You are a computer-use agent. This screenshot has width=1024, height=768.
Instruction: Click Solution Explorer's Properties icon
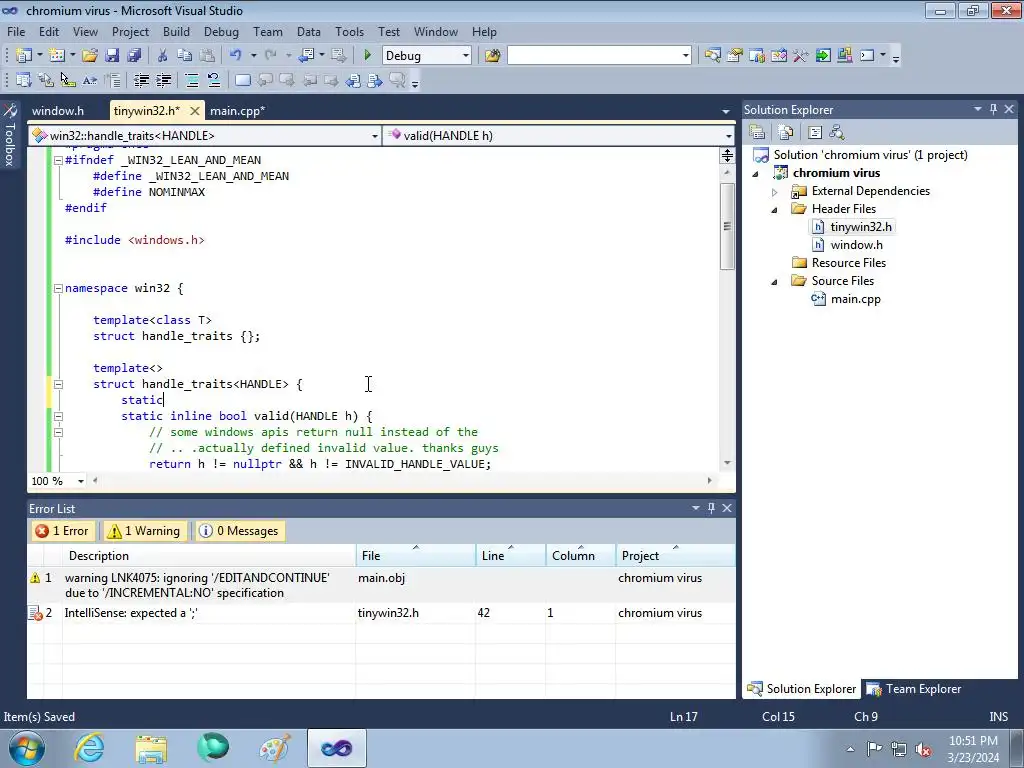(757, 133)
